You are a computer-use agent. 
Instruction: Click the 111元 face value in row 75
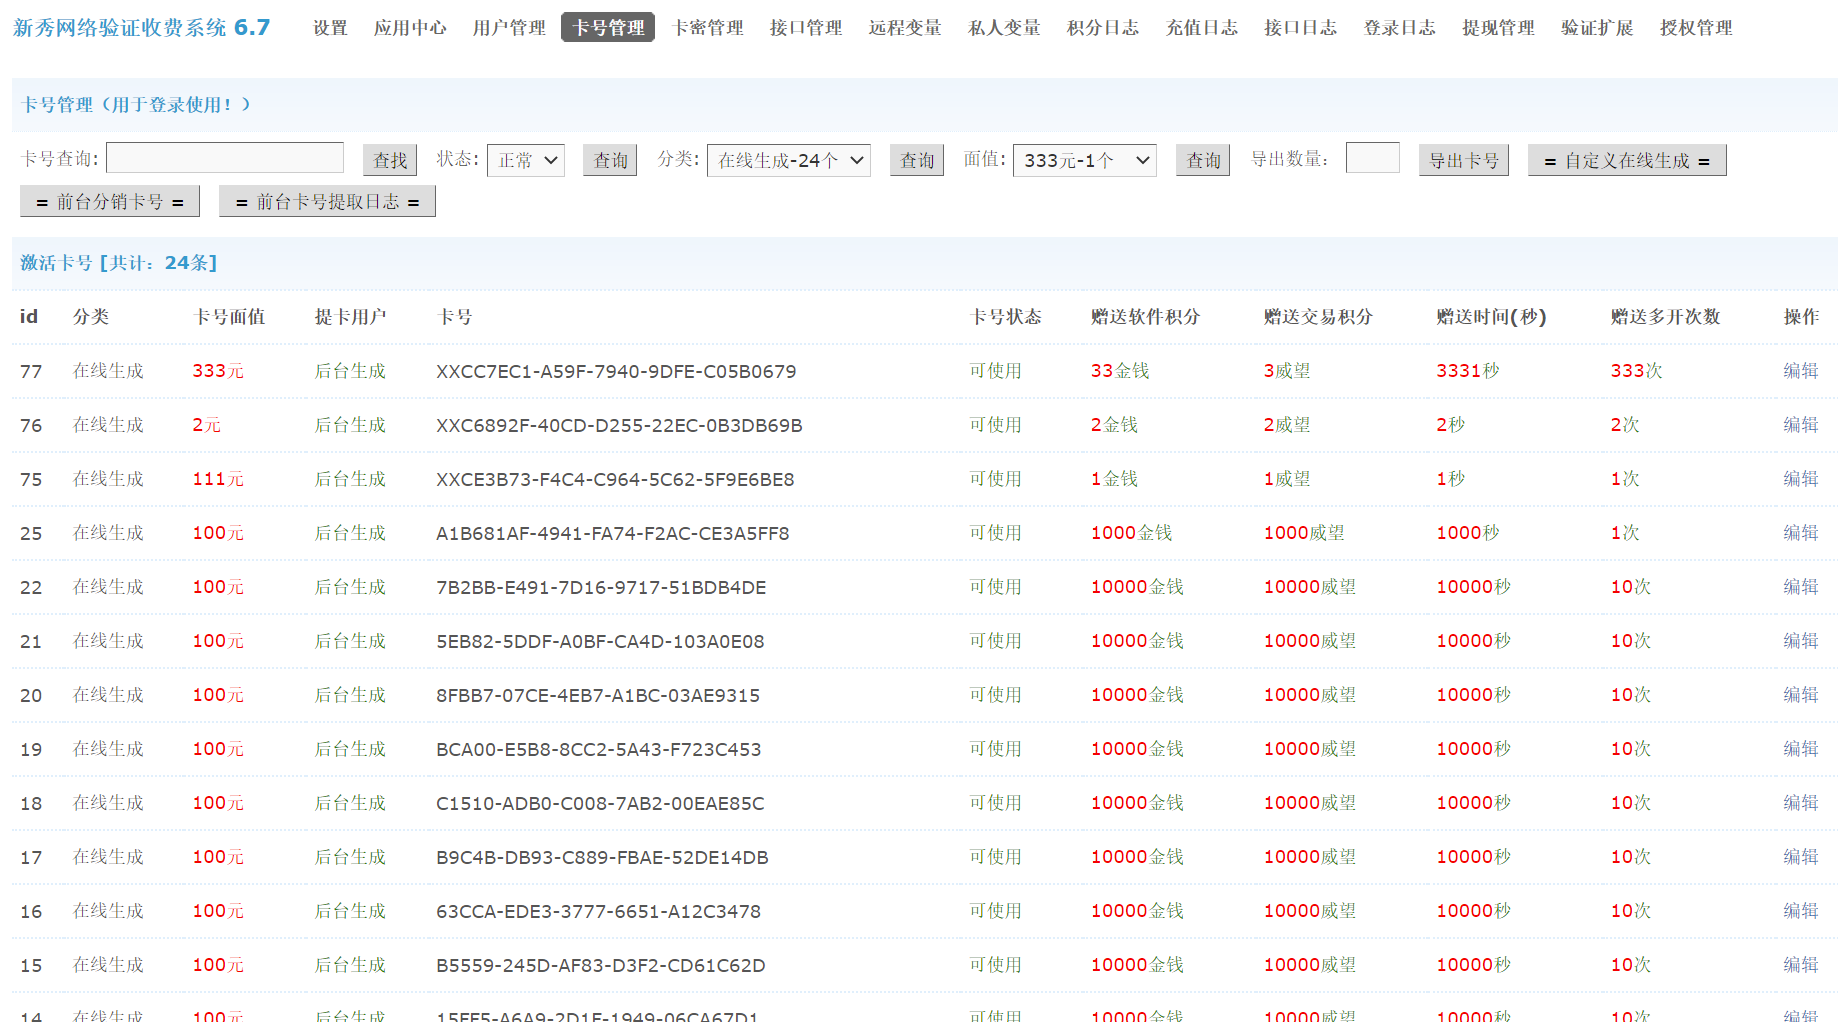[218, 479]
